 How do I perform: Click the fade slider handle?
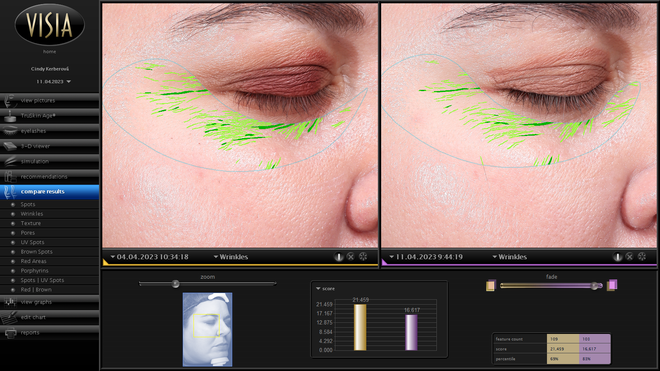coord(594,286)
